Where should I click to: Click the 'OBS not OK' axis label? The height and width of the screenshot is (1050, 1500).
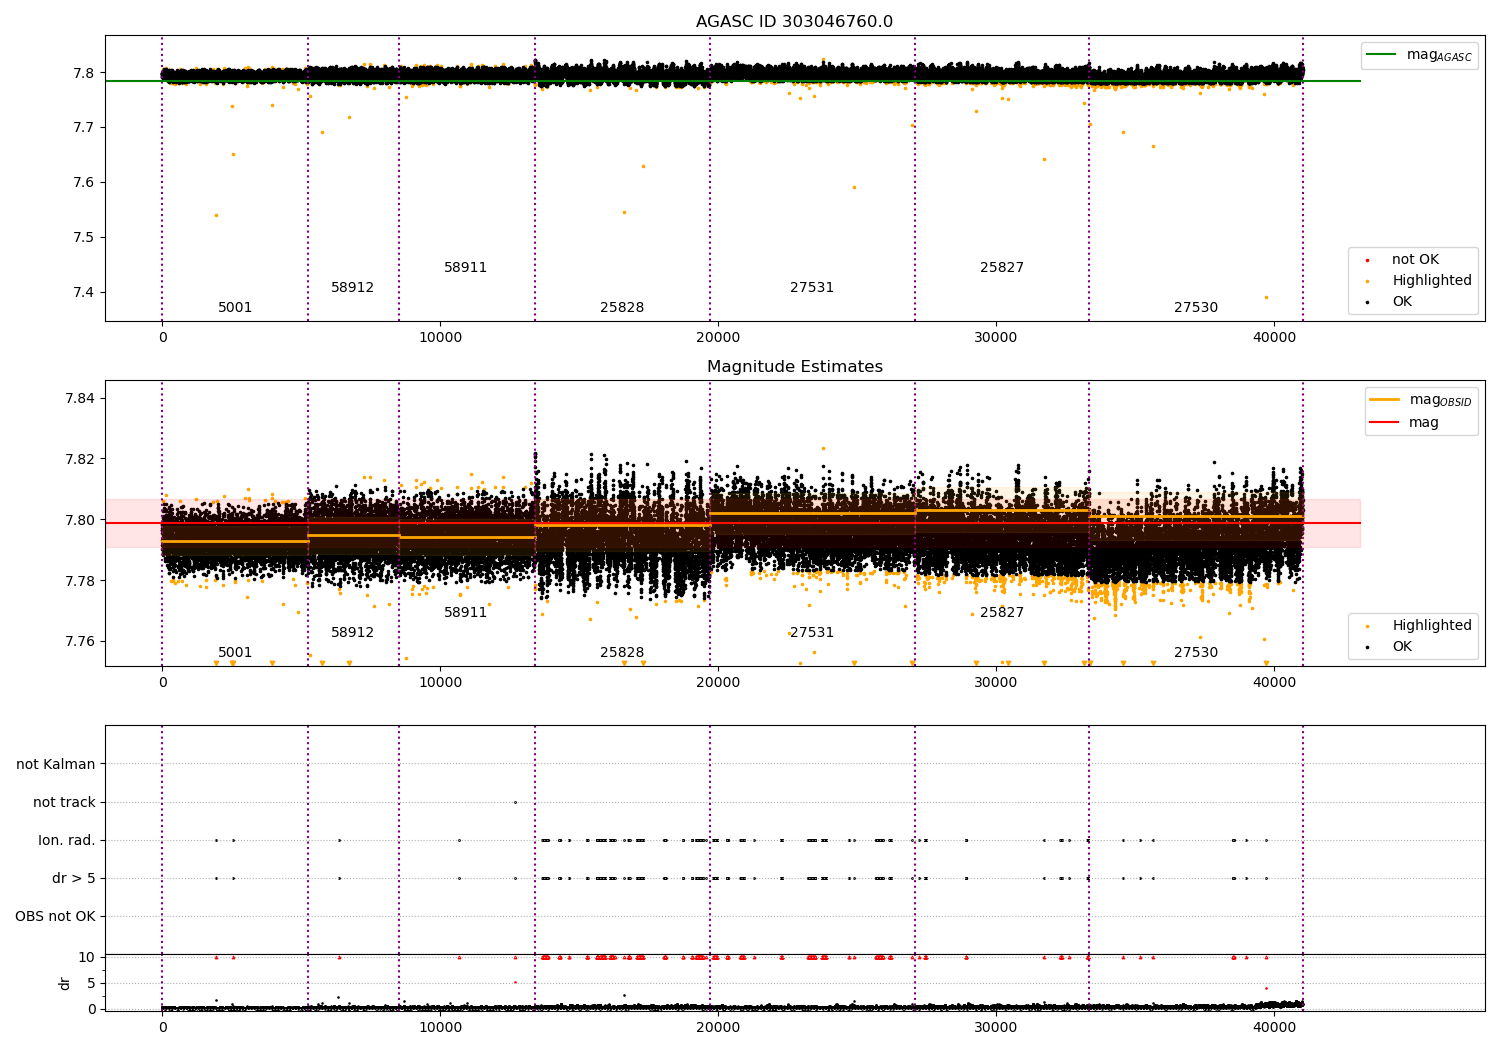pos(55,917)
